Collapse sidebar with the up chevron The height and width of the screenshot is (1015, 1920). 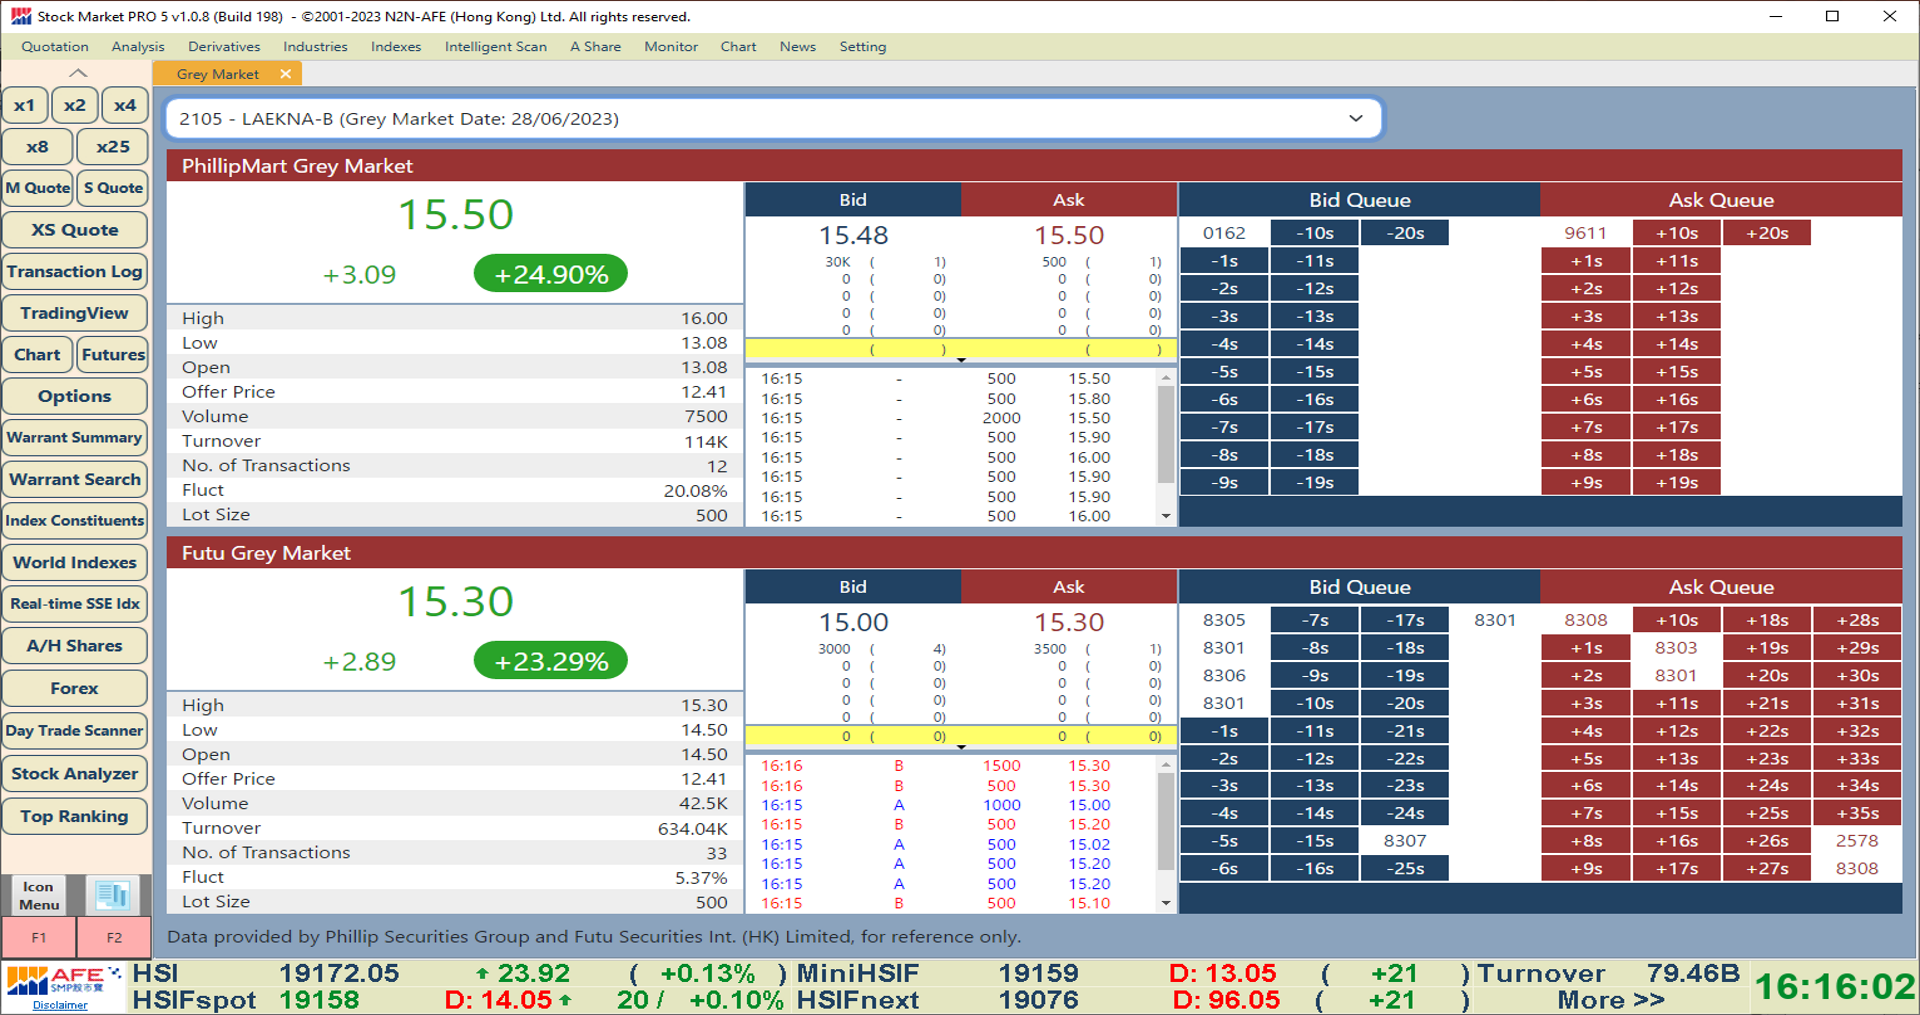point(77,73)
